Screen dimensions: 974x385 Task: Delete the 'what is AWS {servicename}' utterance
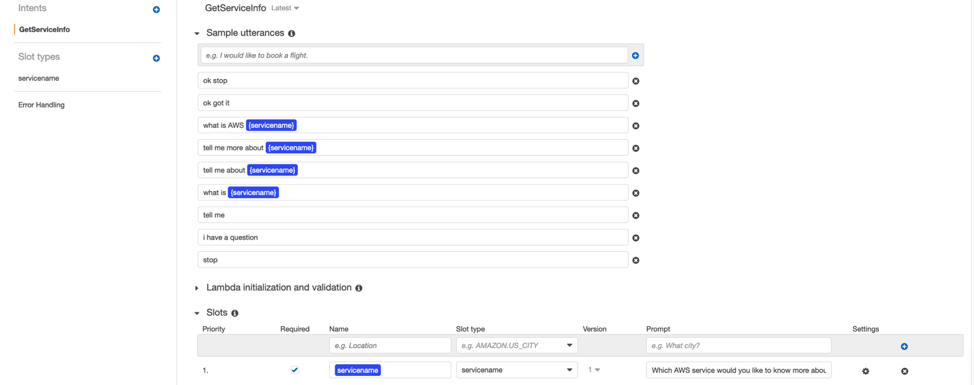(x=635, y=125)
